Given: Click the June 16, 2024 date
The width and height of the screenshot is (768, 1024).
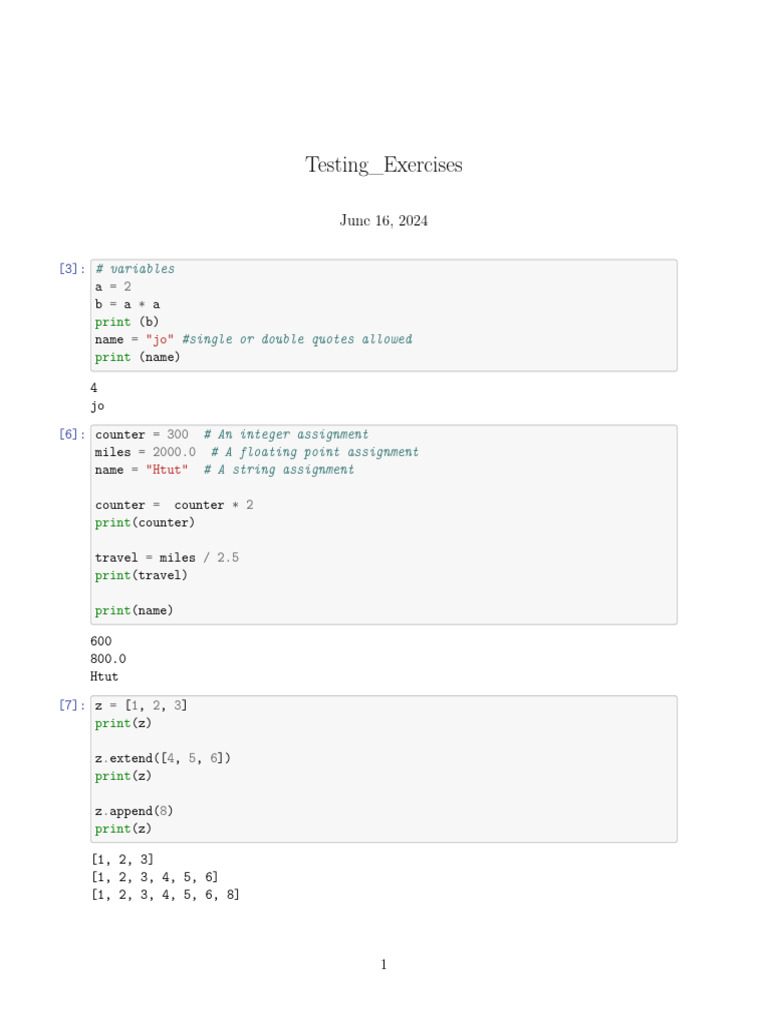Looking at the screenshot, I should point(384,221).
